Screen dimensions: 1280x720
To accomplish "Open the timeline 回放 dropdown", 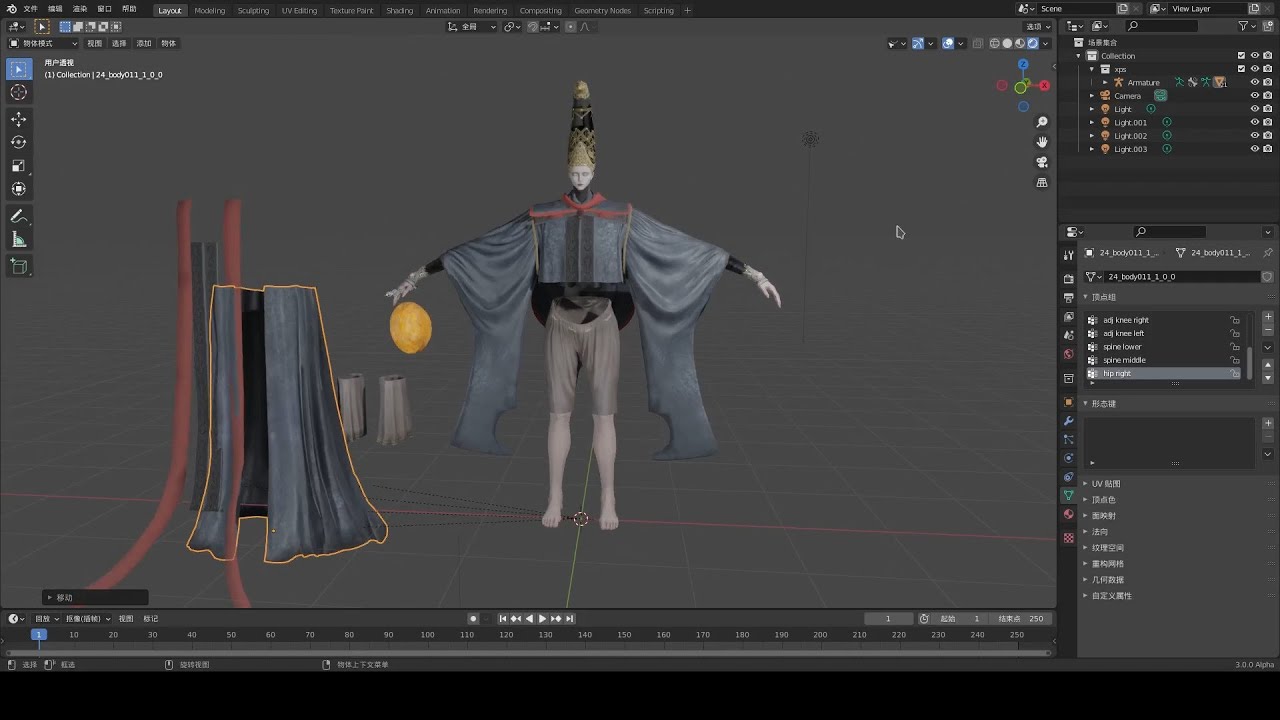I will 46,619.
